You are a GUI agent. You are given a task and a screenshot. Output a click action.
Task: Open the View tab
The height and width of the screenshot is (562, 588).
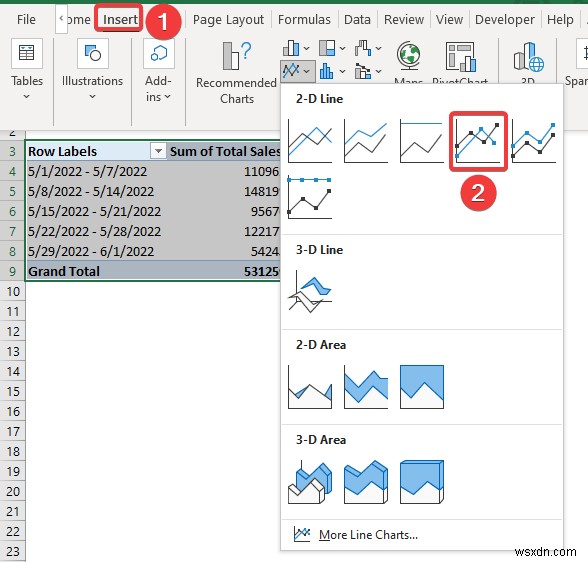tap(449, 19)
